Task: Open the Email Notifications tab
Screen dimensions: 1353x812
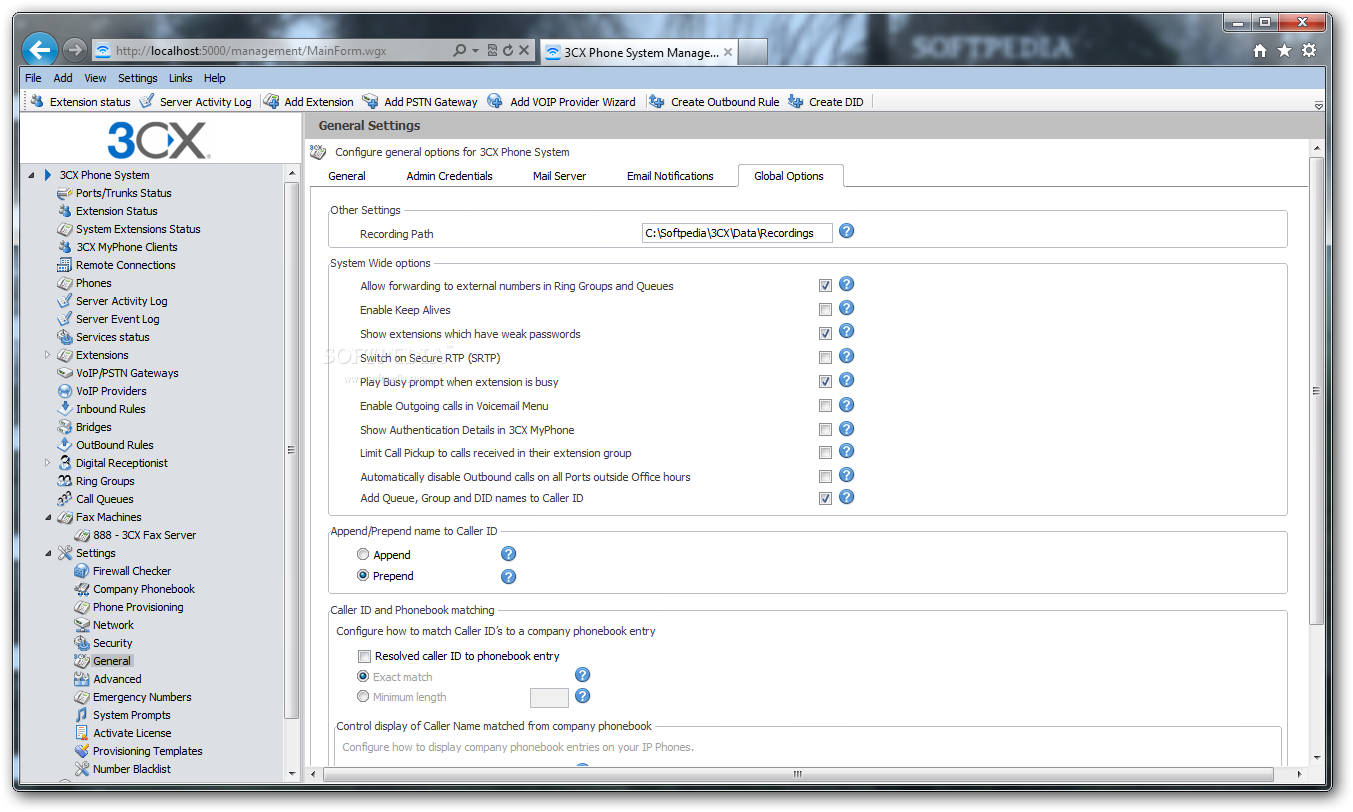Action: pos(670,176)
